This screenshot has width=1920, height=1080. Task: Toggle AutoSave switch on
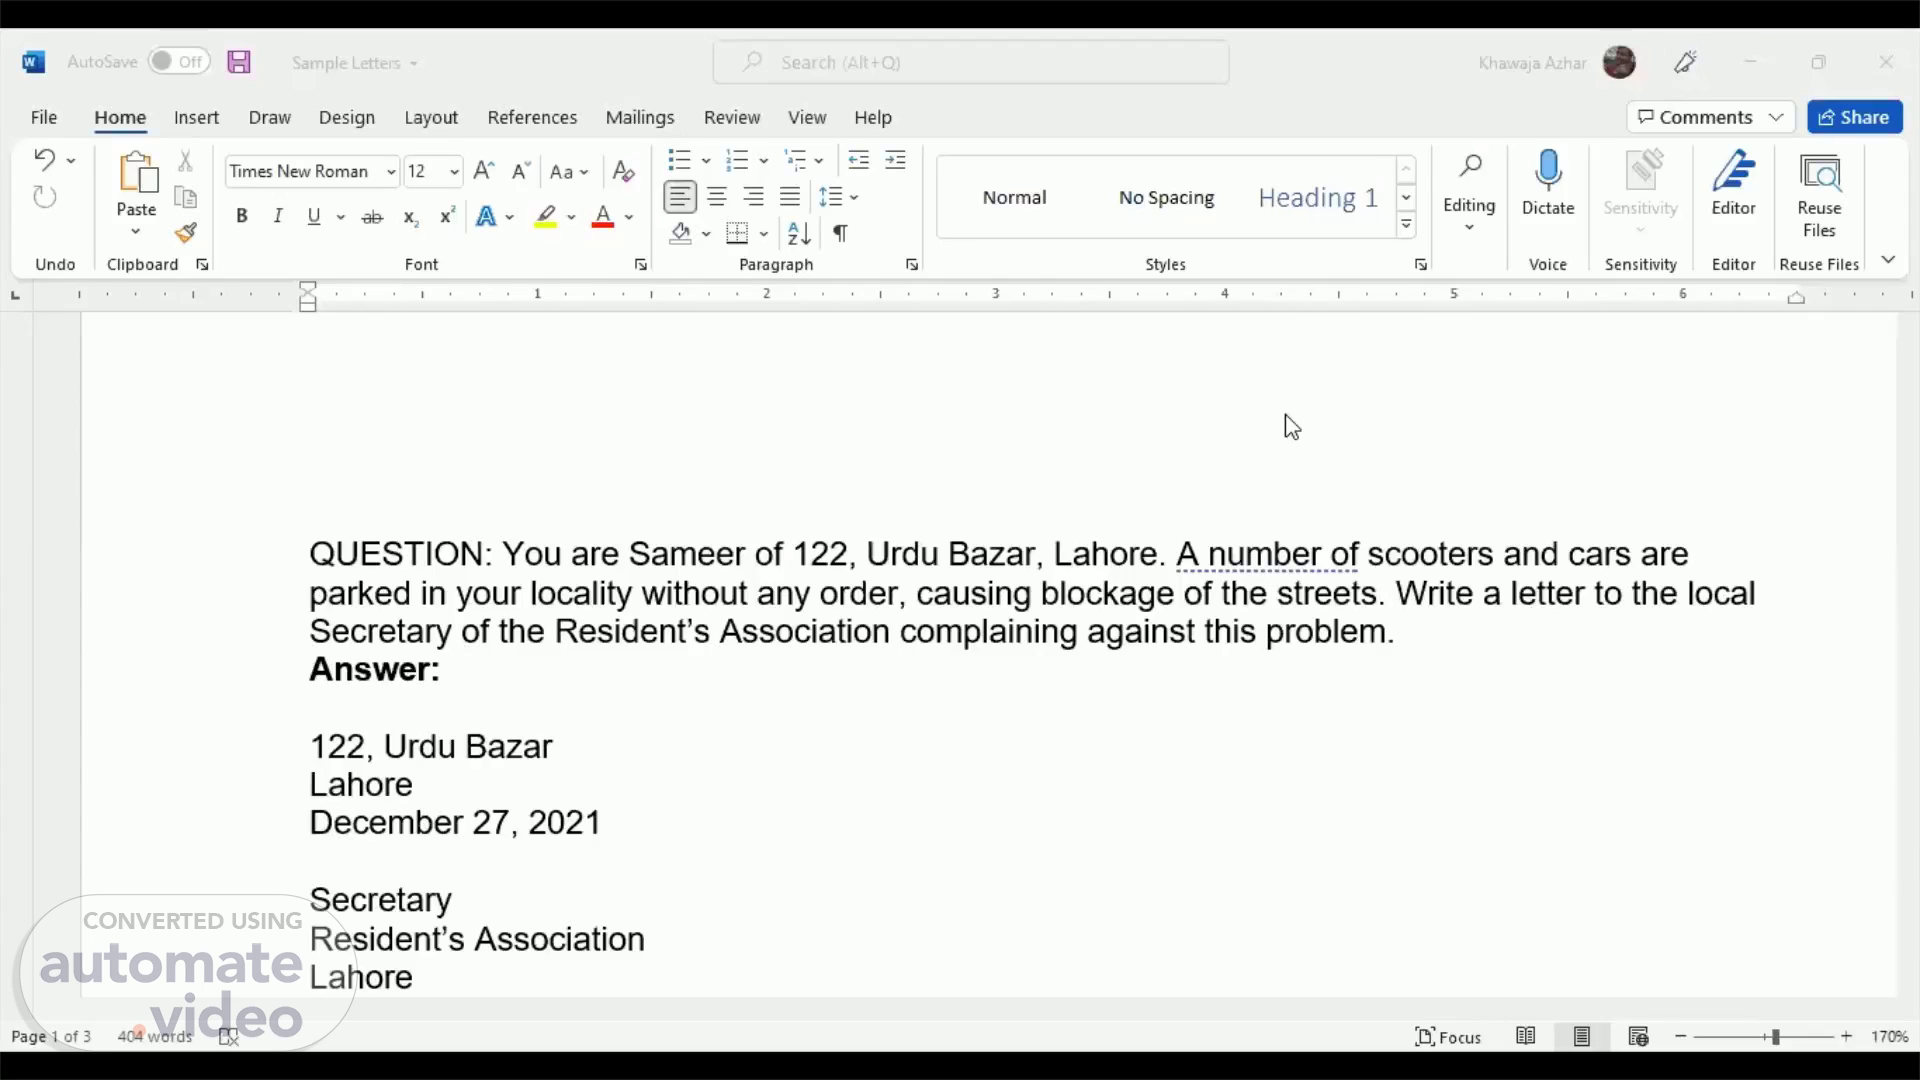tap(179, 62)
